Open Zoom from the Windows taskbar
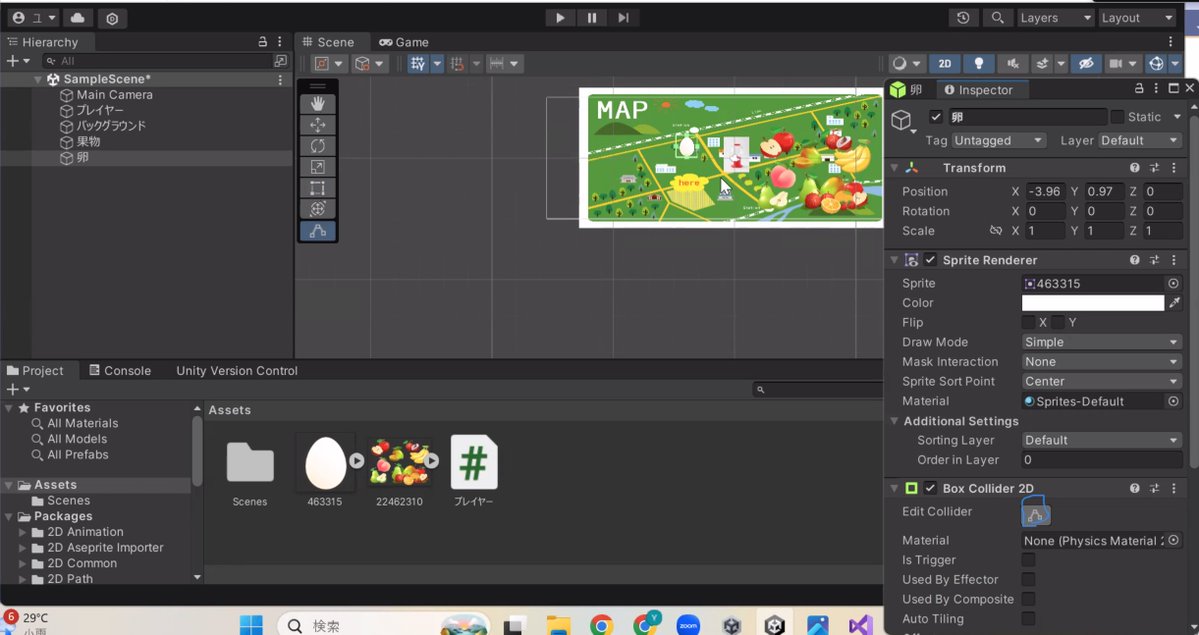Screen dimensions: 1199x635 [688, 625]
